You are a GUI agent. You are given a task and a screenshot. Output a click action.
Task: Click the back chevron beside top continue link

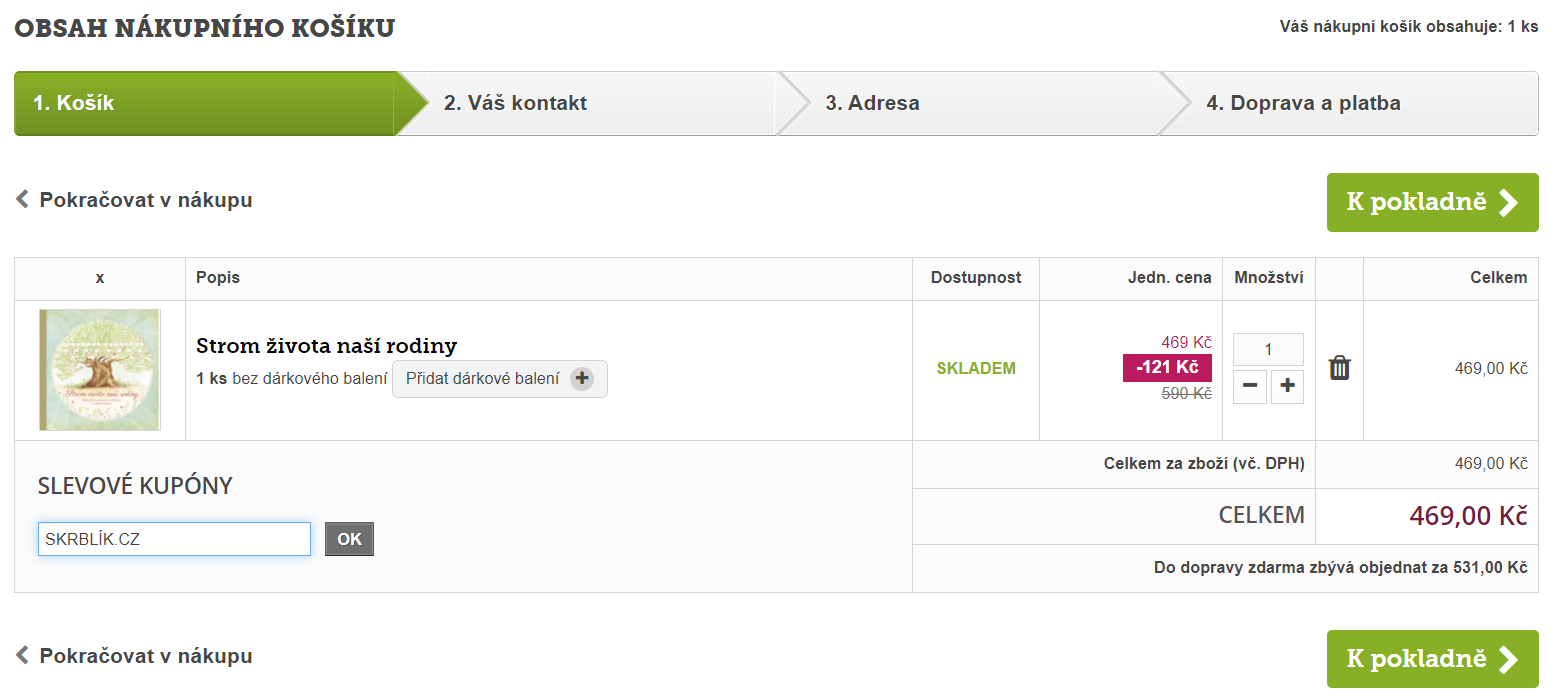click(22, 200)
